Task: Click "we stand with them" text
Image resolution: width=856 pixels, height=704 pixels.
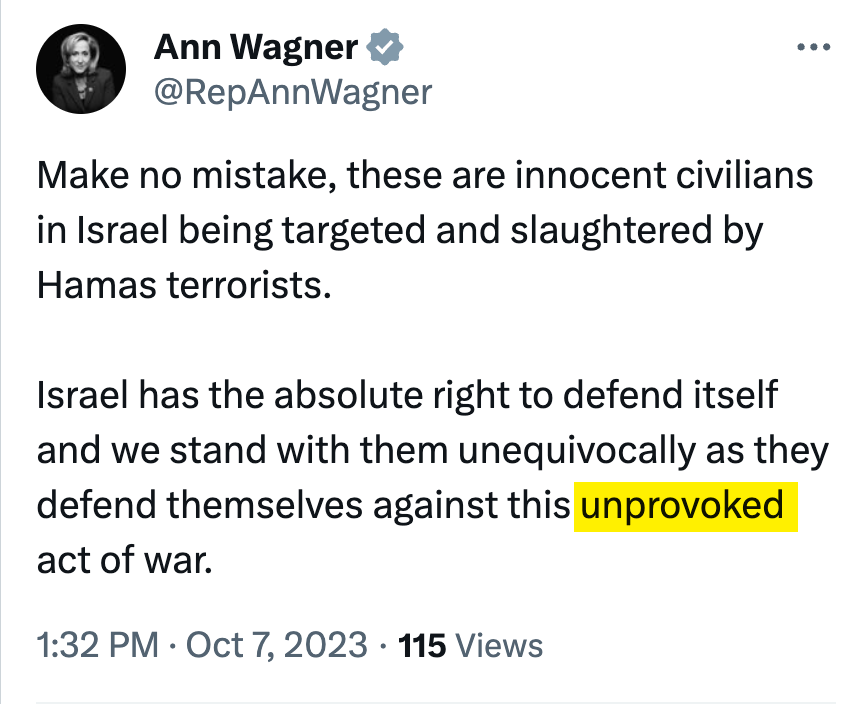Action: tap(283, 450)
